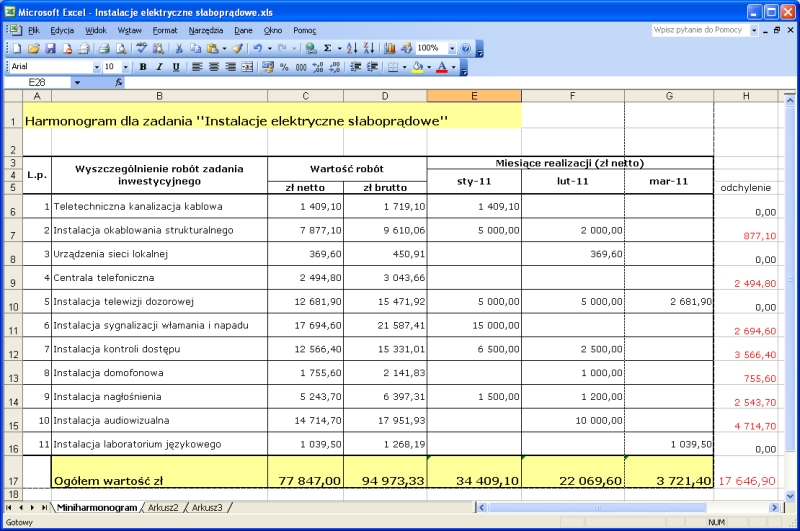Open the Widok menu
This screenshot has width=800, height=531.
point(95,31)
